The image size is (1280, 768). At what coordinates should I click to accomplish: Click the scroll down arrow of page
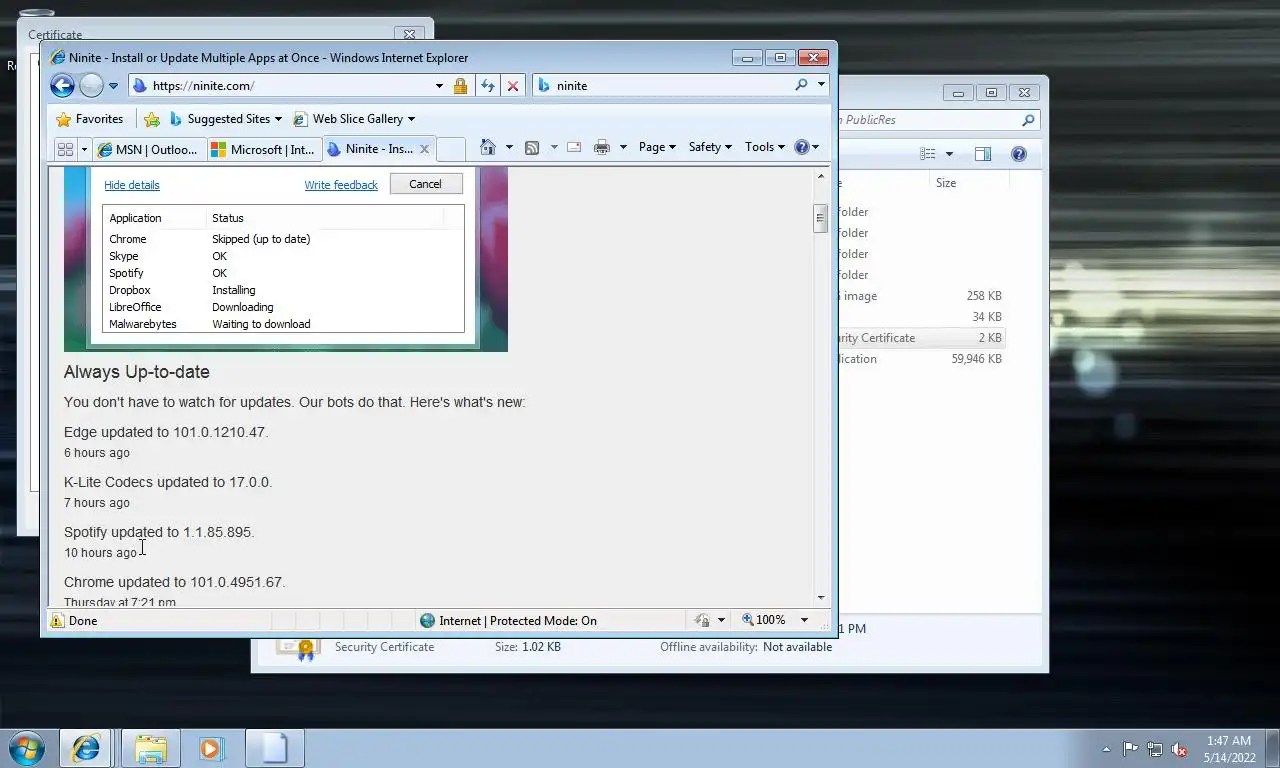pyautogui.click(x=821, y=597)
